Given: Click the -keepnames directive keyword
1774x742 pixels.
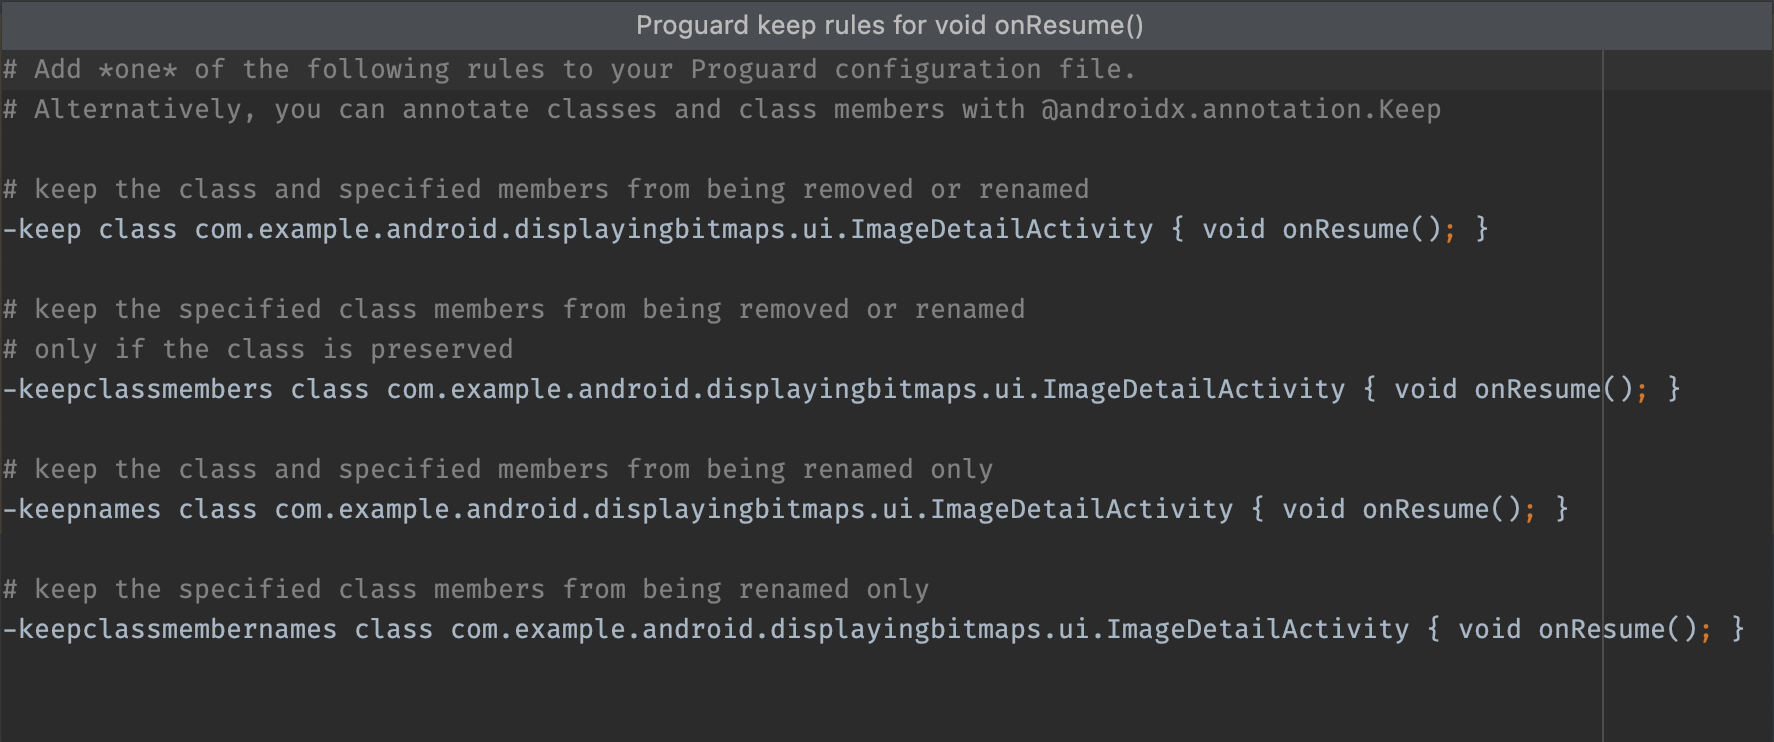Looking at the screenshot, I should click(83, 509).
